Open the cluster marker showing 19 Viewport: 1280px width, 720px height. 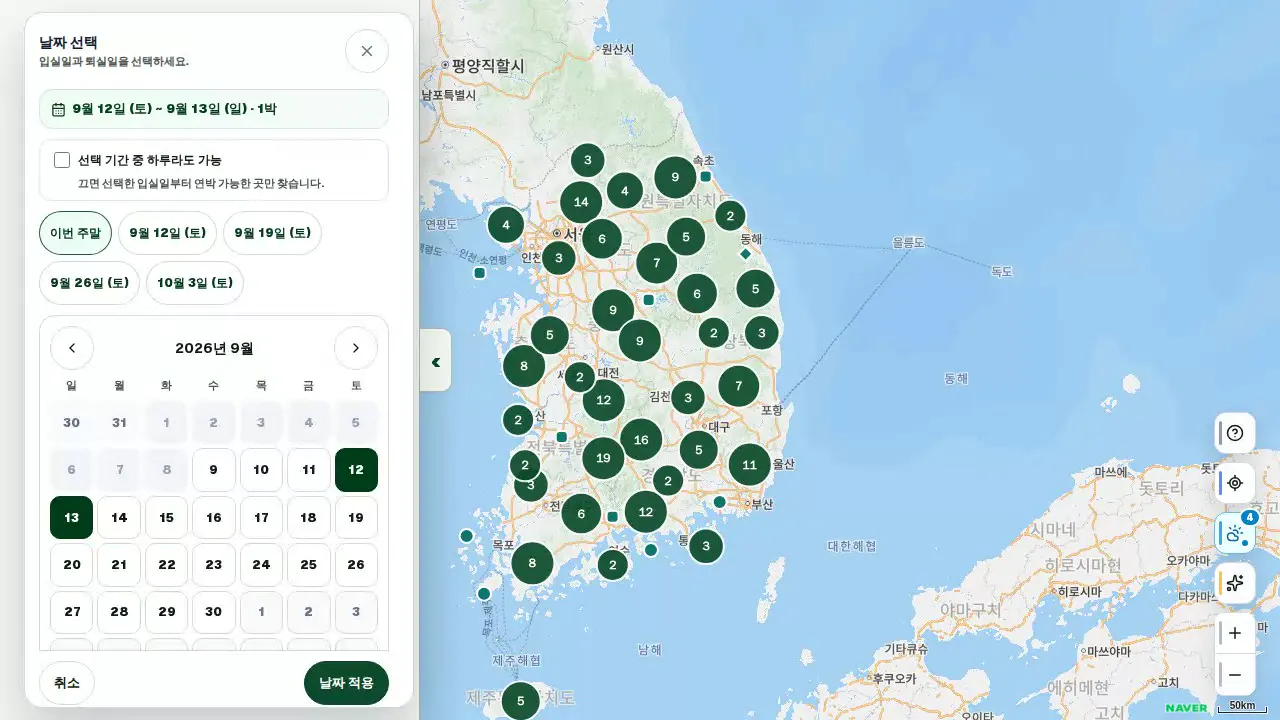pos(603,459)
